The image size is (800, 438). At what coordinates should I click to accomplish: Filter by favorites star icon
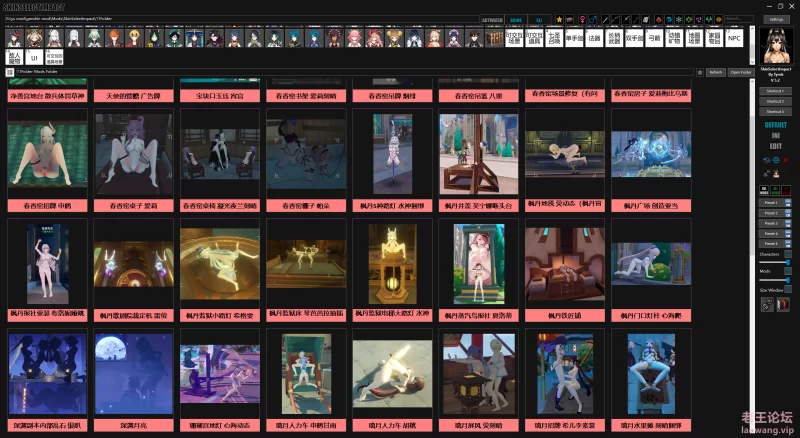click(559, 19)
